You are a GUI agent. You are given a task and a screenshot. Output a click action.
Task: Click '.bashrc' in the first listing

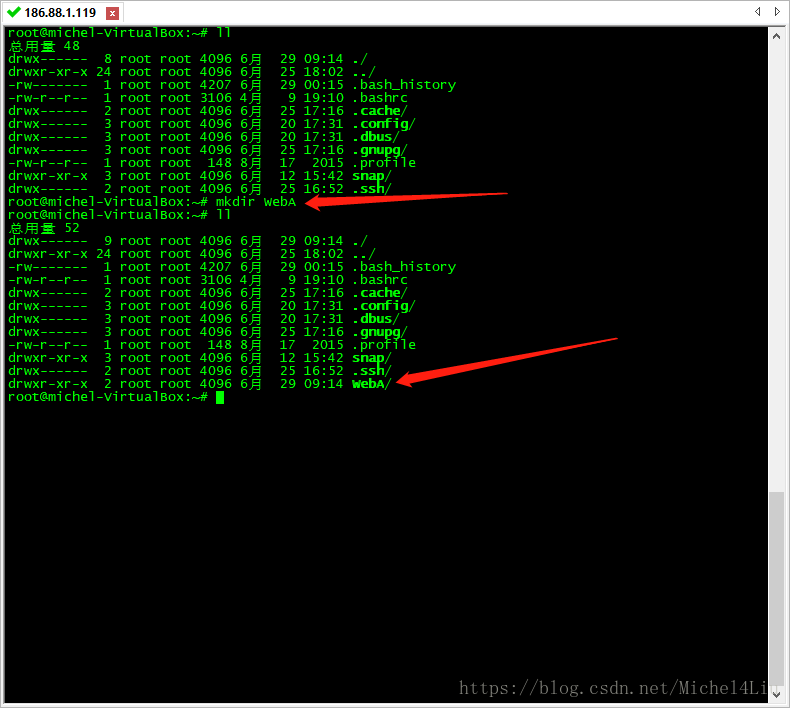click(x=380, y=98)
